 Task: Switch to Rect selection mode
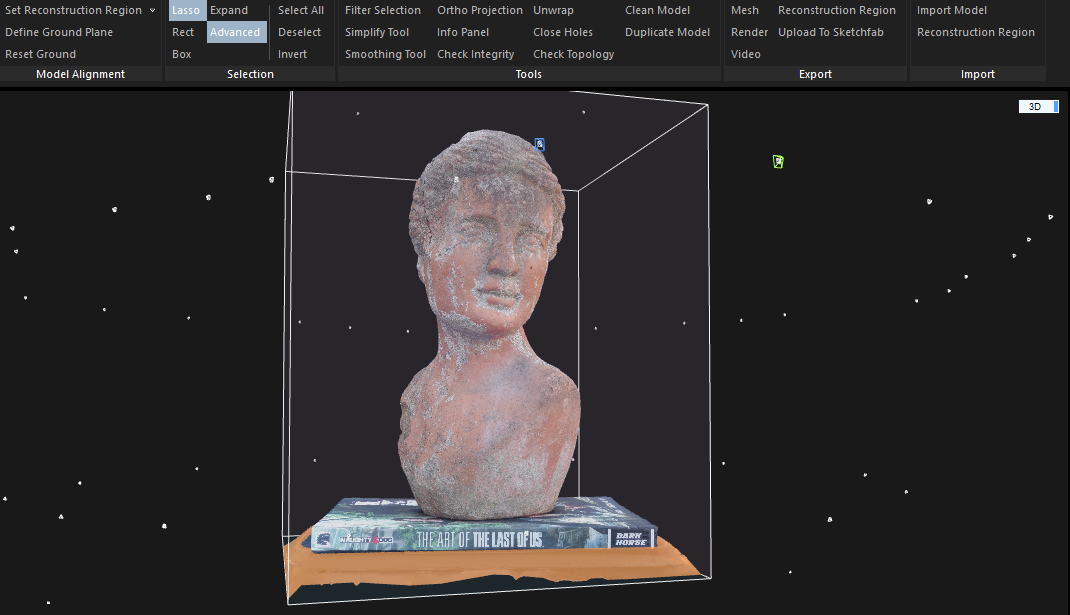click(183, 31)
